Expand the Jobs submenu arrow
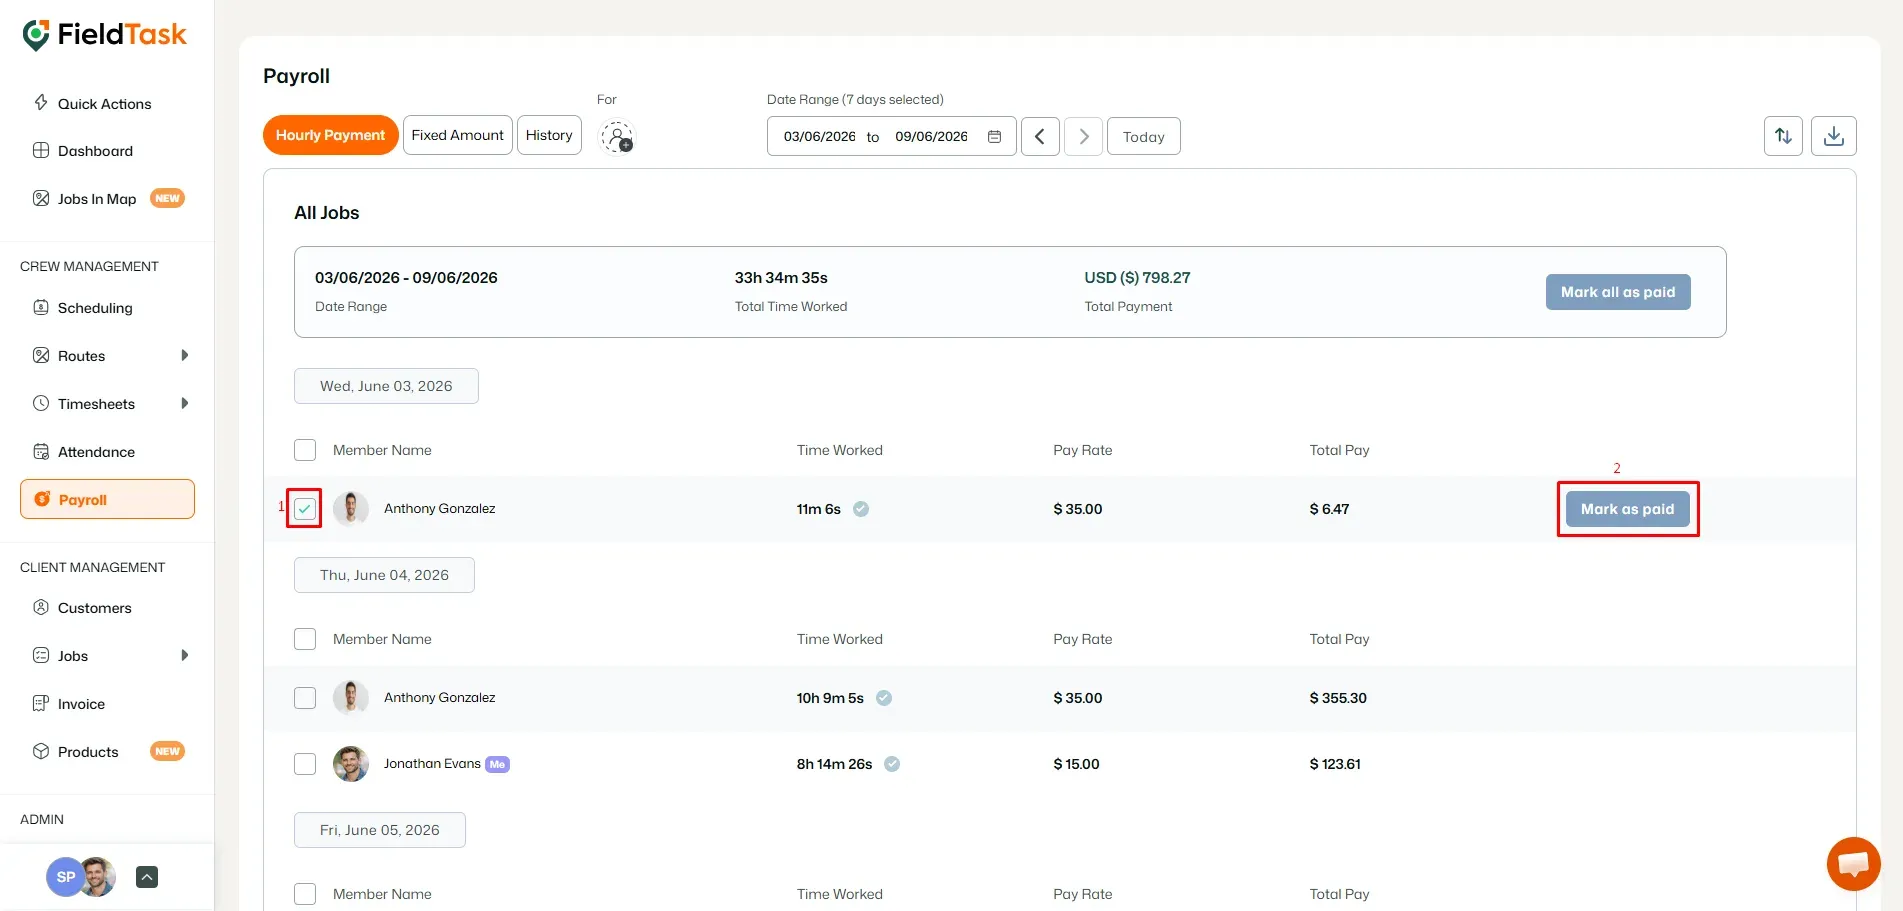Screen dimensions: 1903x911 [x=185, y=656]
